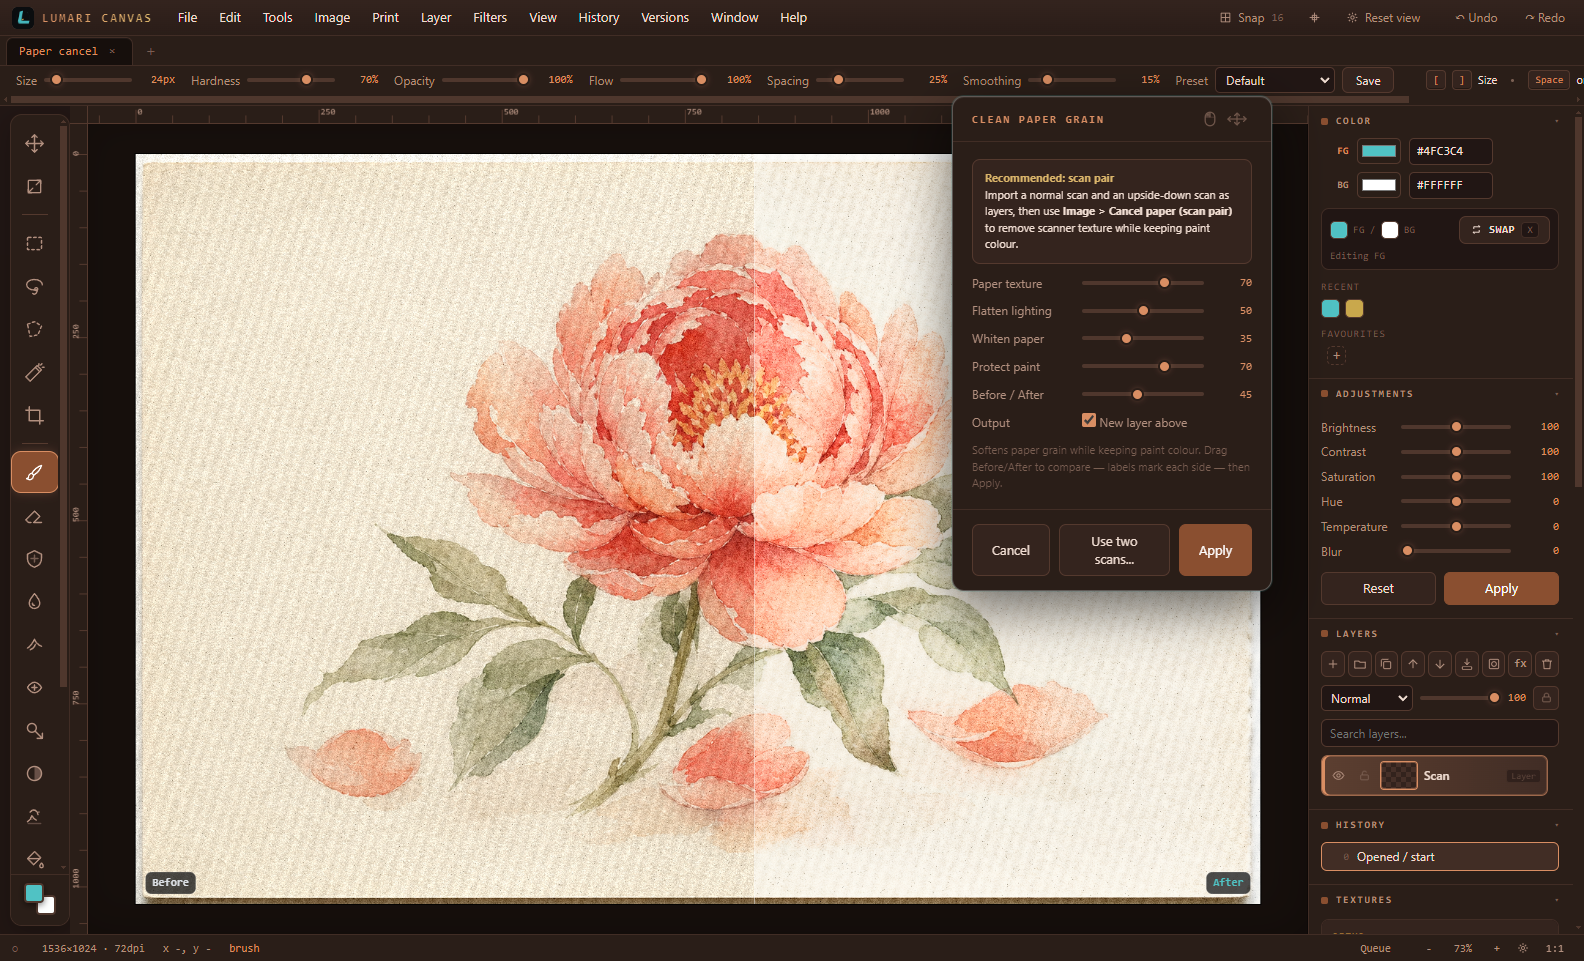This screenshot has width=1584, height=961.
Task: Open the Filters menu
Action: (490, 18)
